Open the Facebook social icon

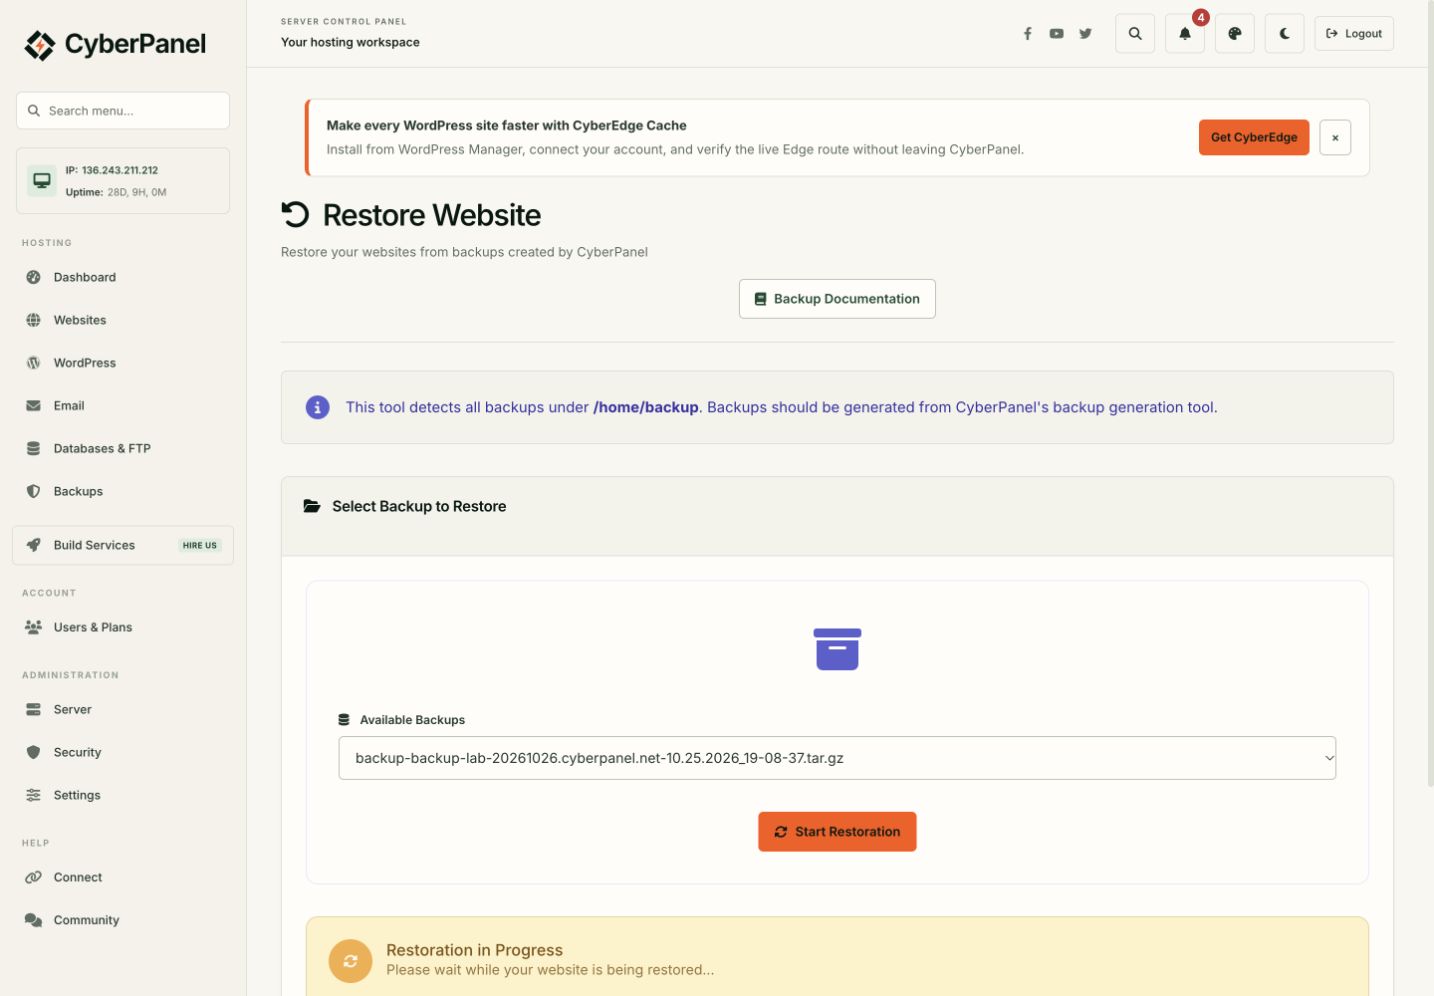(1027, 33)
